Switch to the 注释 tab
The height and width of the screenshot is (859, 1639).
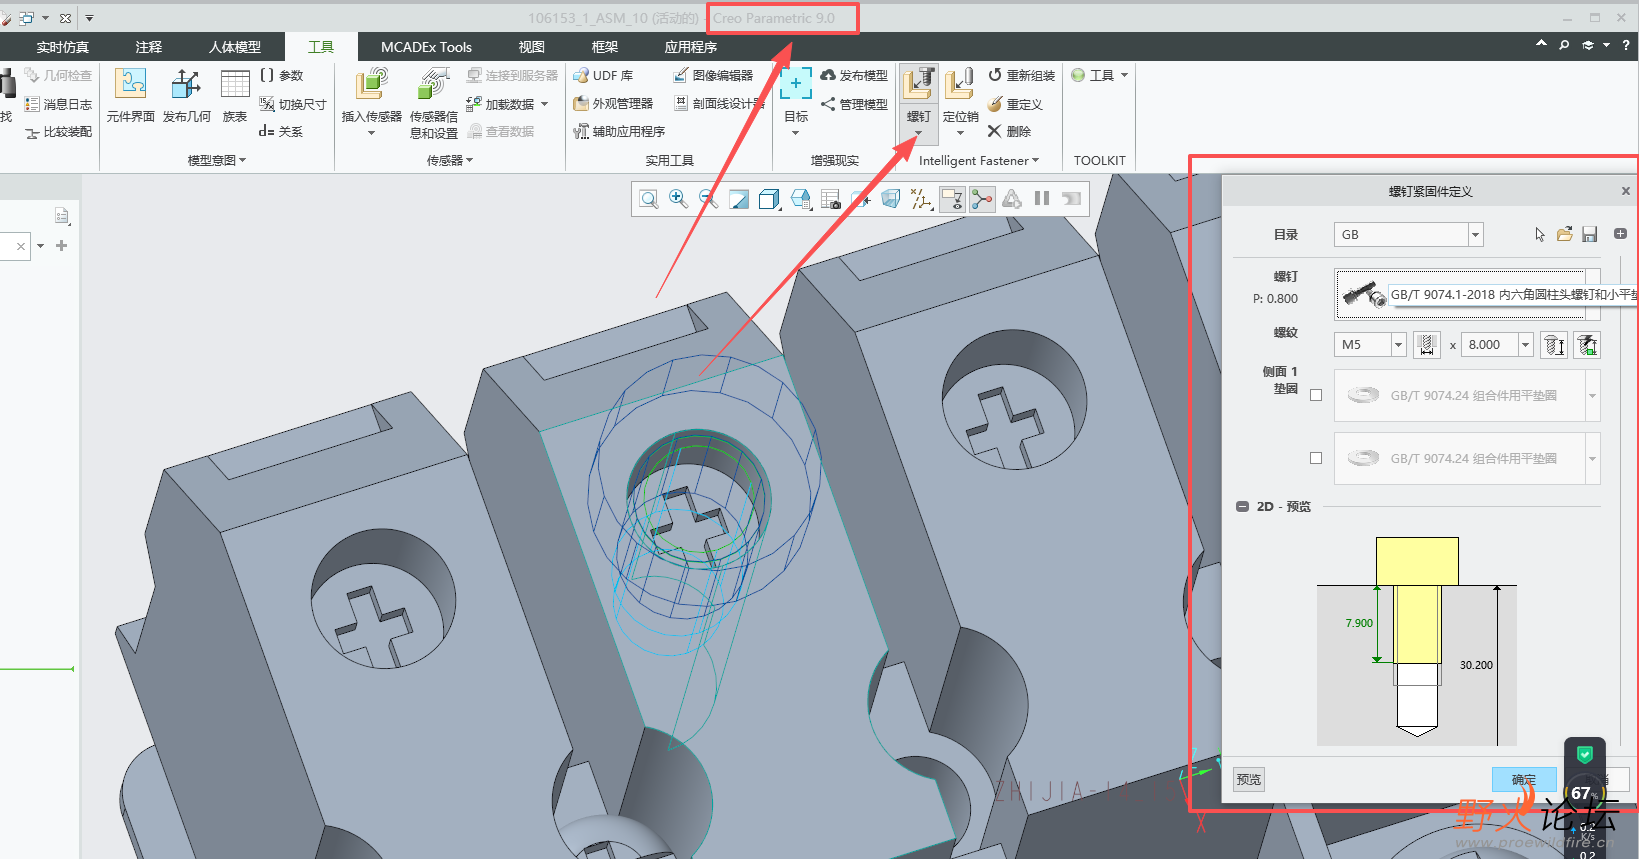click(x=149, y=47)
